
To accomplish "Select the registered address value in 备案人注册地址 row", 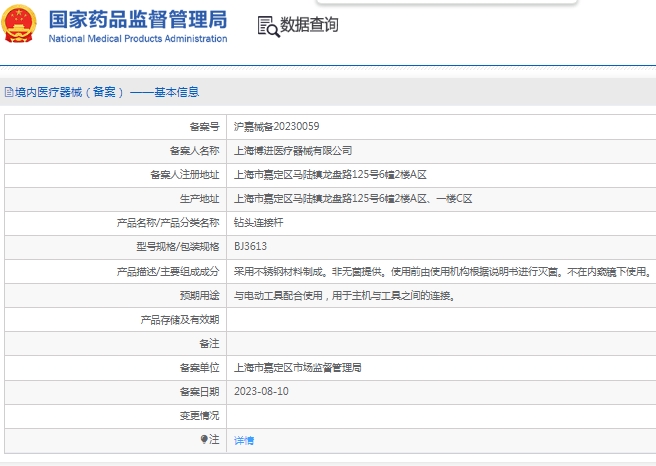I will tap(330, 174).
